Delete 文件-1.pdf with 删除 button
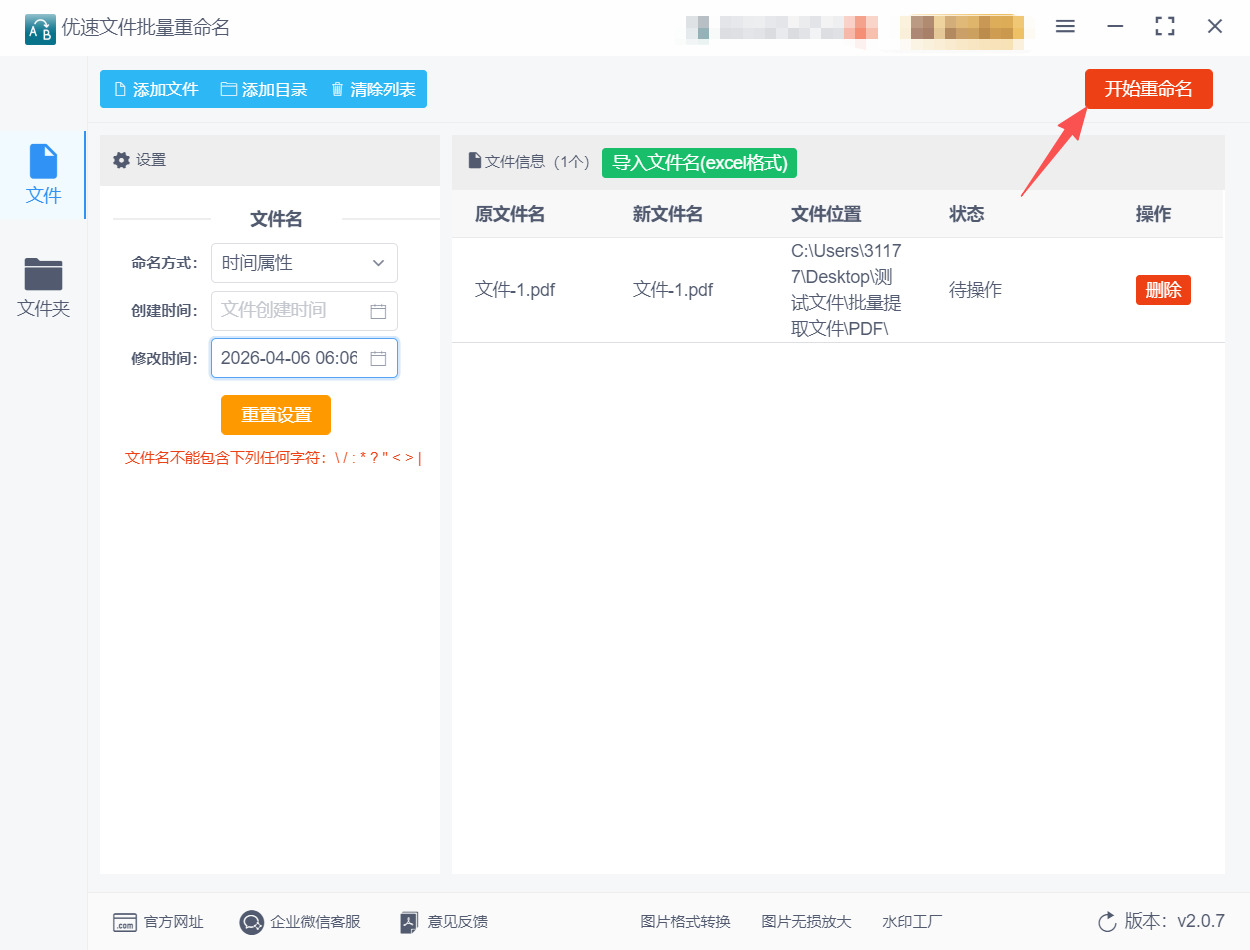This screenshot has width=1250, height=950. click(x=1163, y=290)
